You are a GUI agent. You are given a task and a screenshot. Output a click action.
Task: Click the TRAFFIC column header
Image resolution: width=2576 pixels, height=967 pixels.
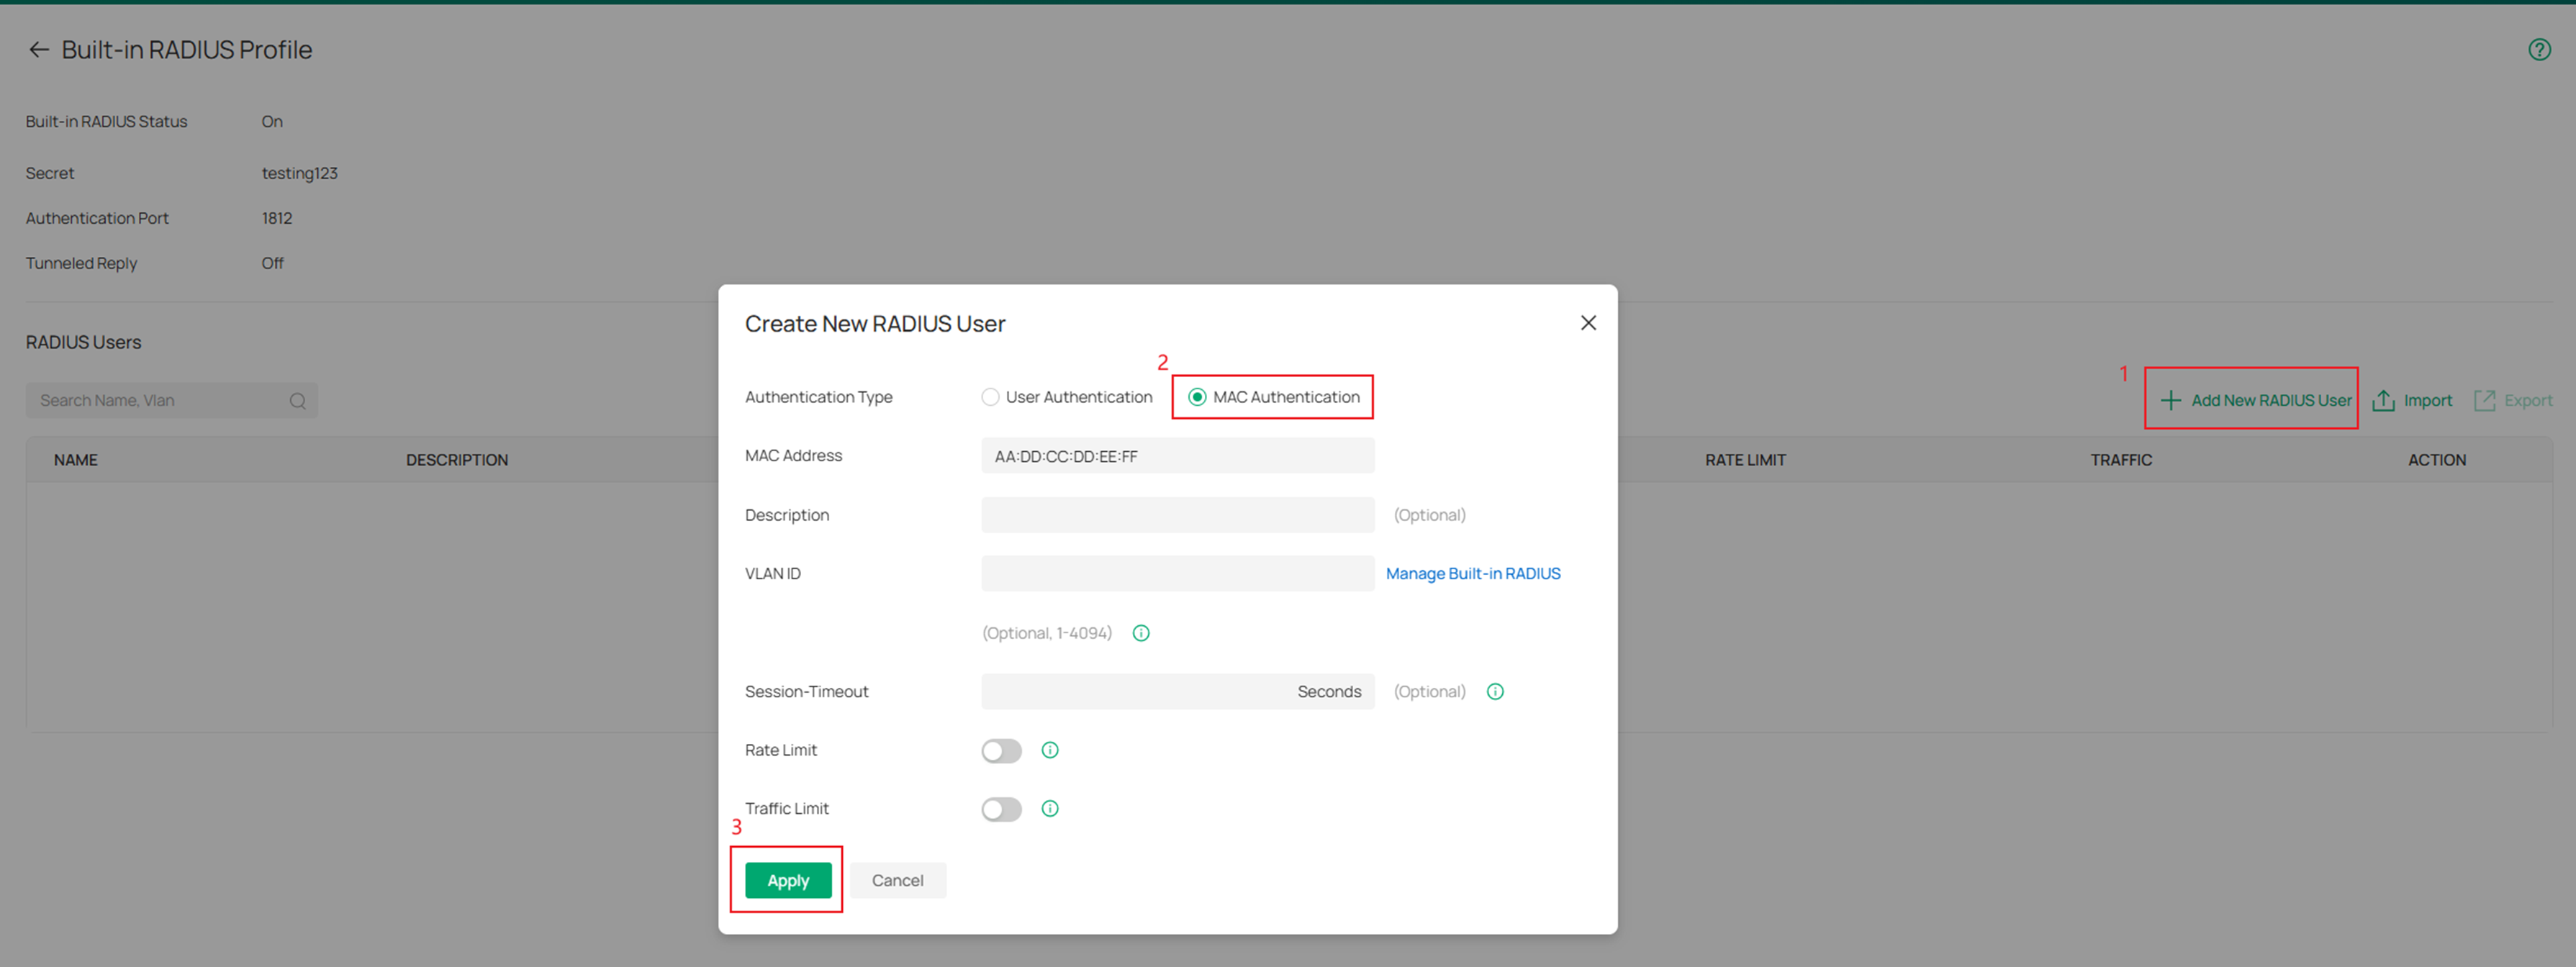coord(2121,460)
